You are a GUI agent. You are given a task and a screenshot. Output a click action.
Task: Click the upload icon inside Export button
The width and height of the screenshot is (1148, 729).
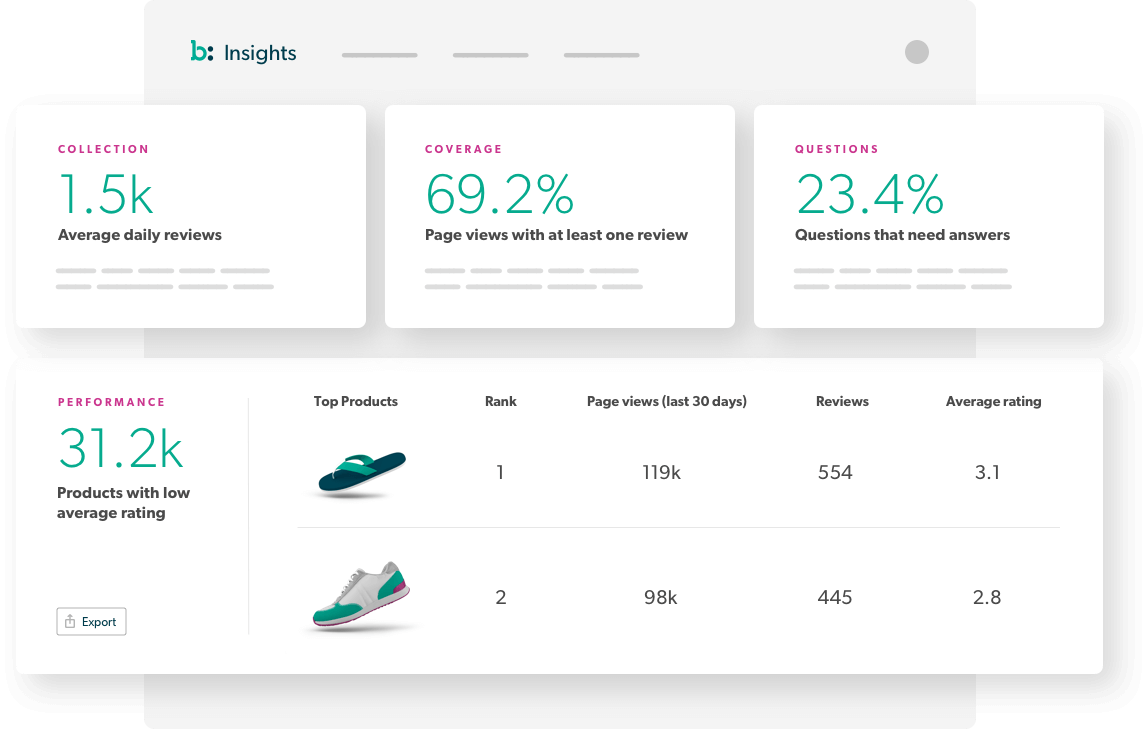(x=71, y=621)
